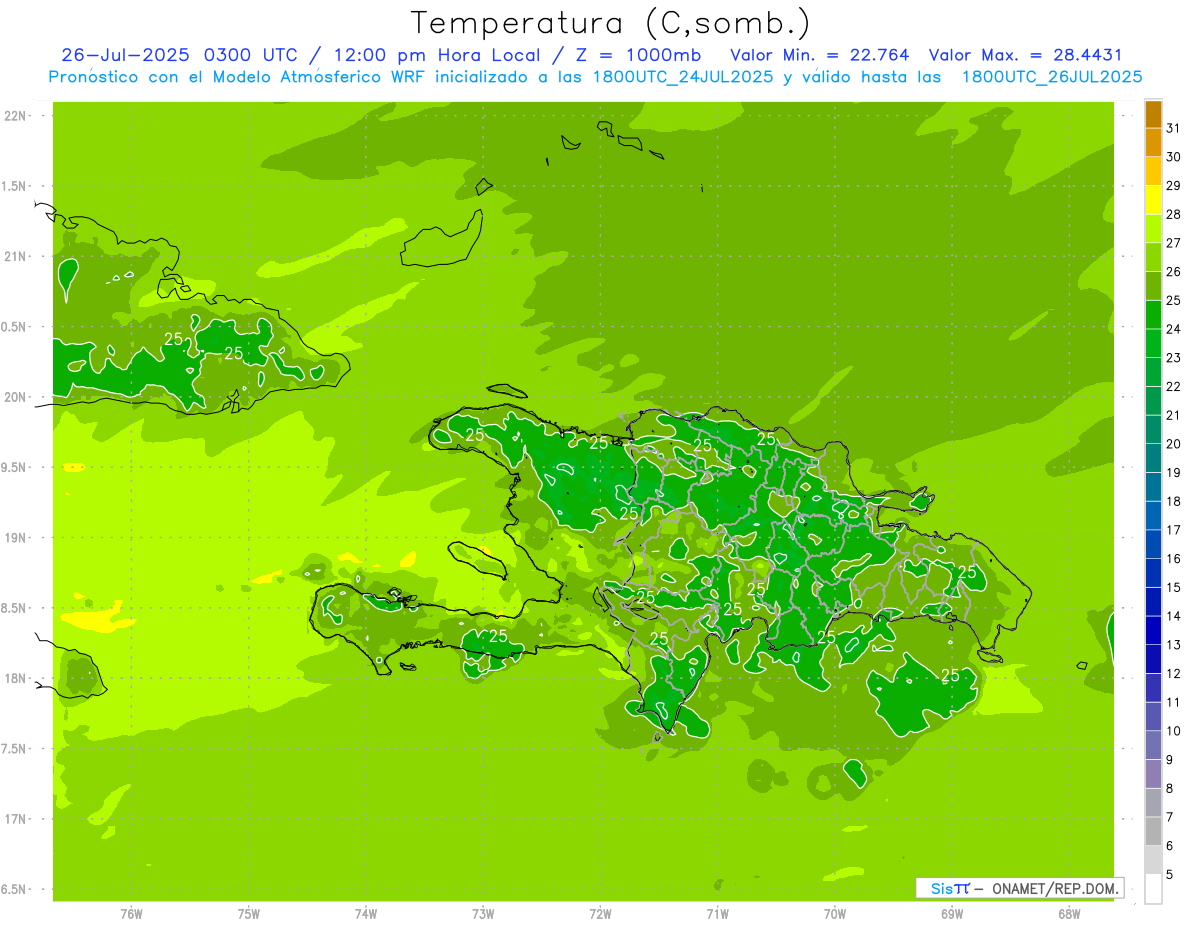Image resolution: width=1200 pixels, height=927 pixels.
Task: Select the 73W longitude axis label
Action: [x=483, y=915]
